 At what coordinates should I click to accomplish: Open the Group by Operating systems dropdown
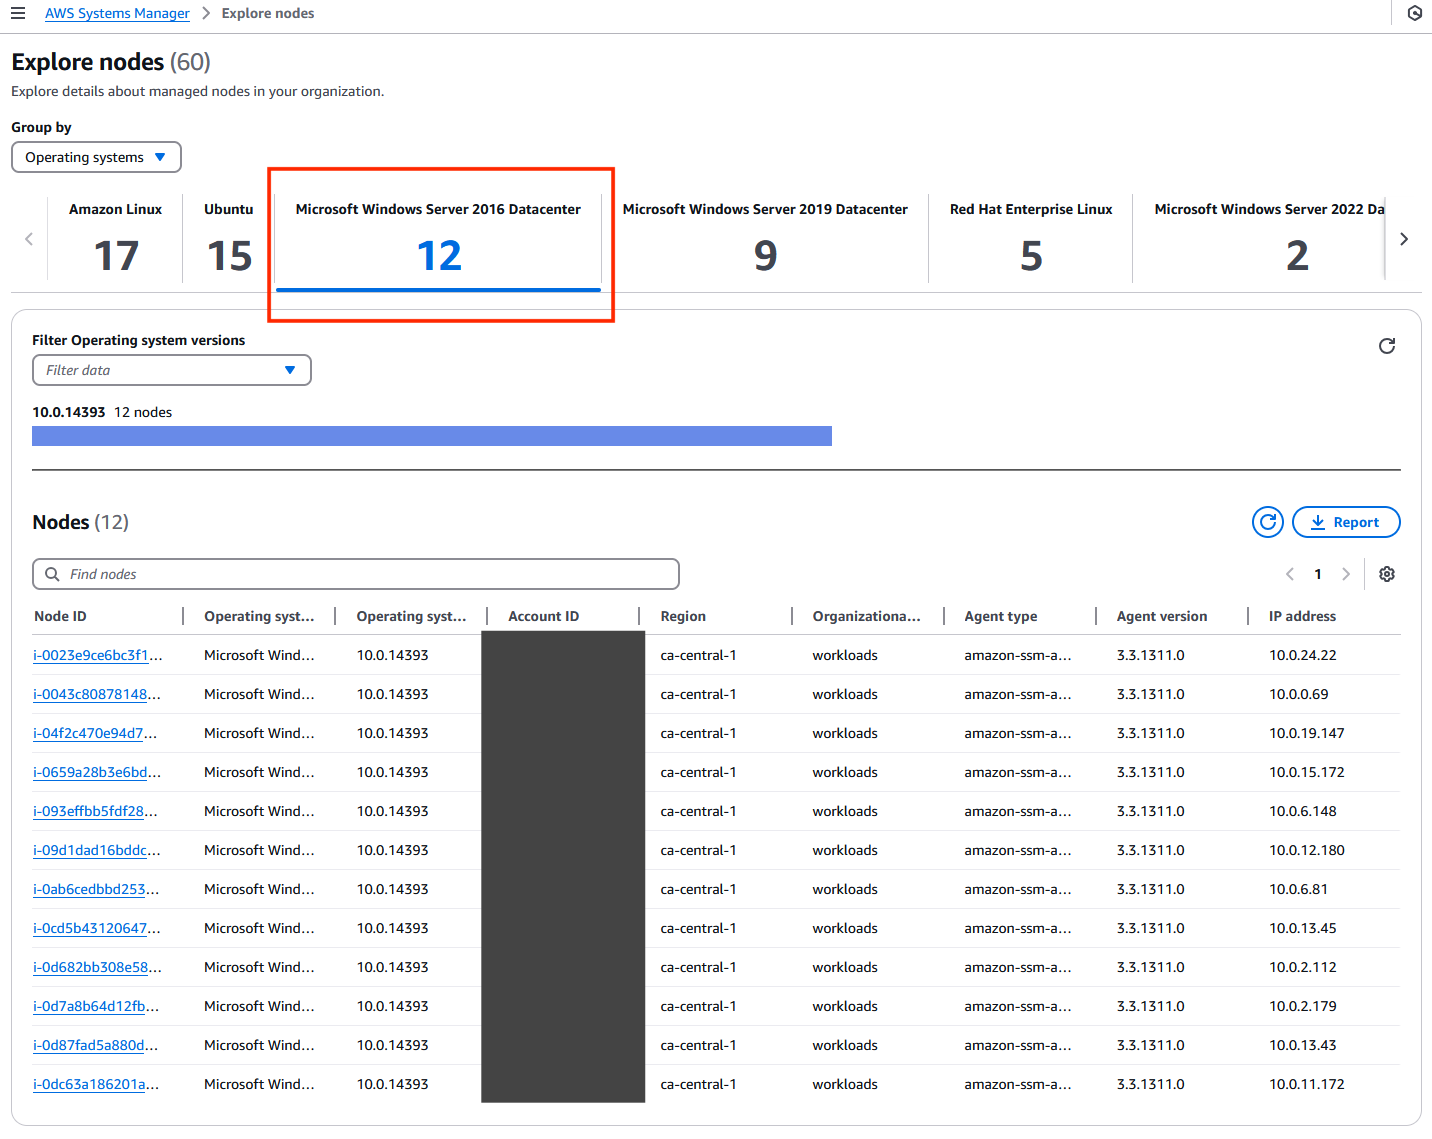coord(96,157)
